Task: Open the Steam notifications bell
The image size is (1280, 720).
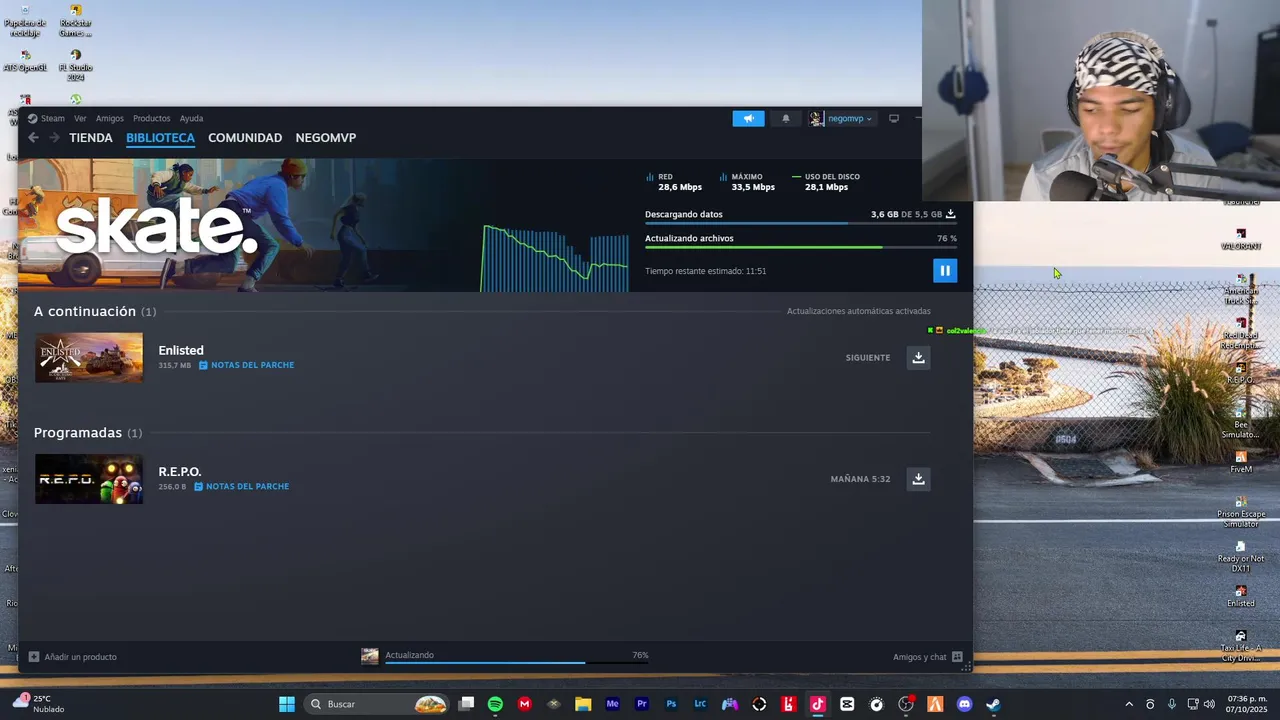Action: [785, 118]
